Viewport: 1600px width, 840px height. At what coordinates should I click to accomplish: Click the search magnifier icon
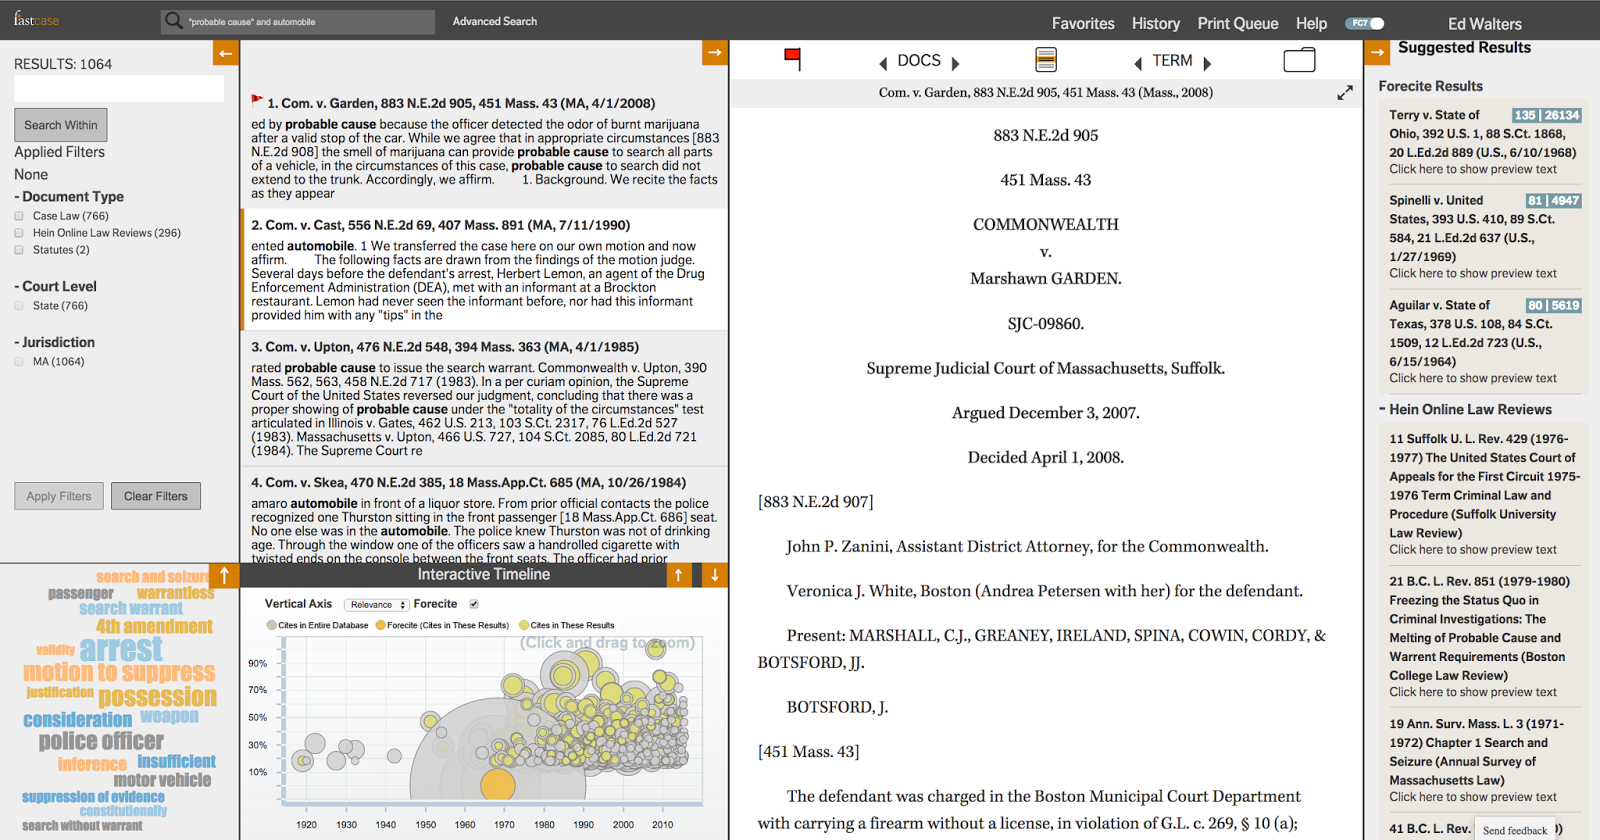[174, 21]
